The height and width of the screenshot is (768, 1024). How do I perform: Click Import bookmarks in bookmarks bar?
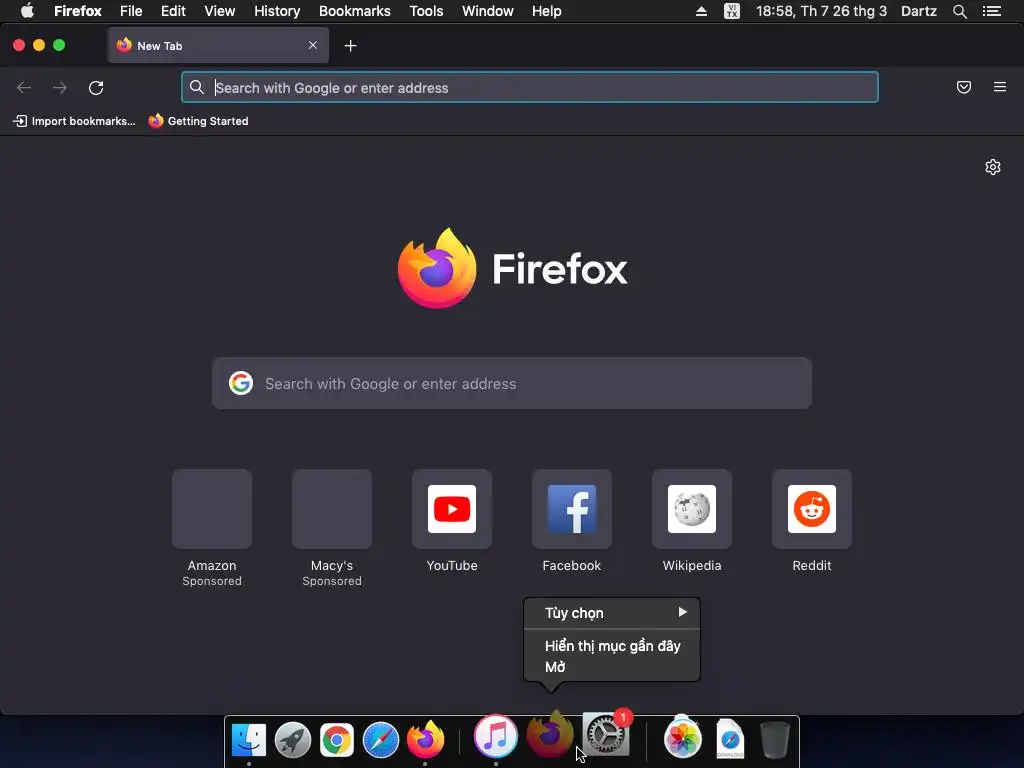click(74, 121)
